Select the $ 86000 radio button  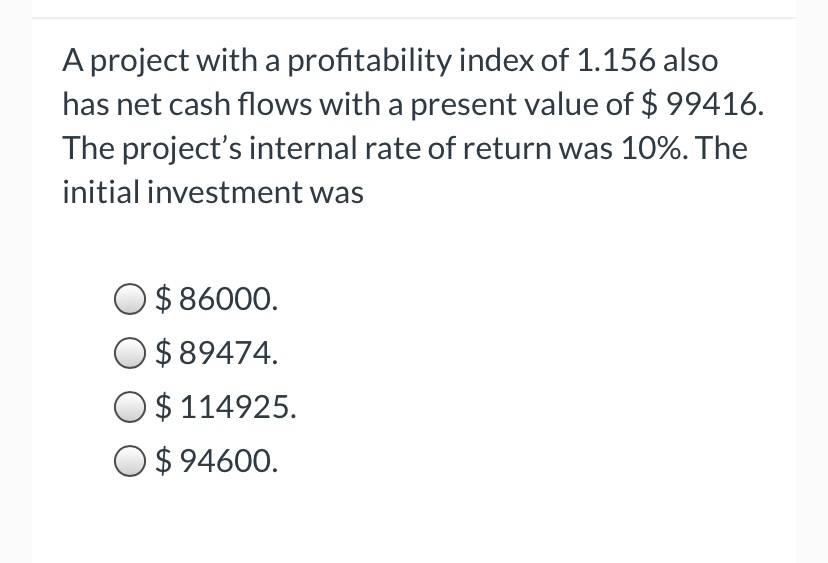(x=129, y=299)
